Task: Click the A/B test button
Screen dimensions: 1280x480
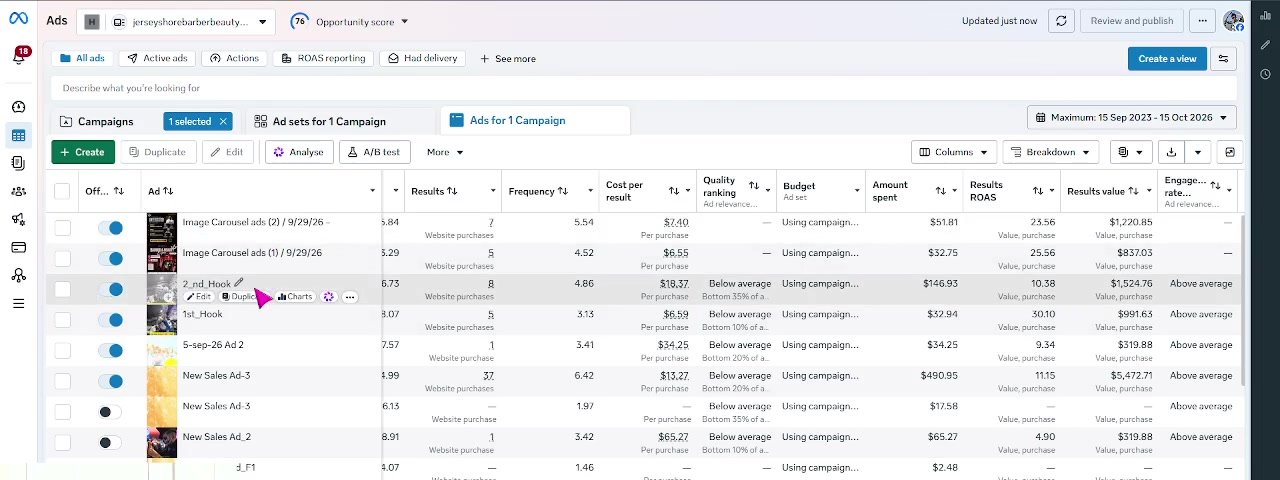Action: coord(375,152)
